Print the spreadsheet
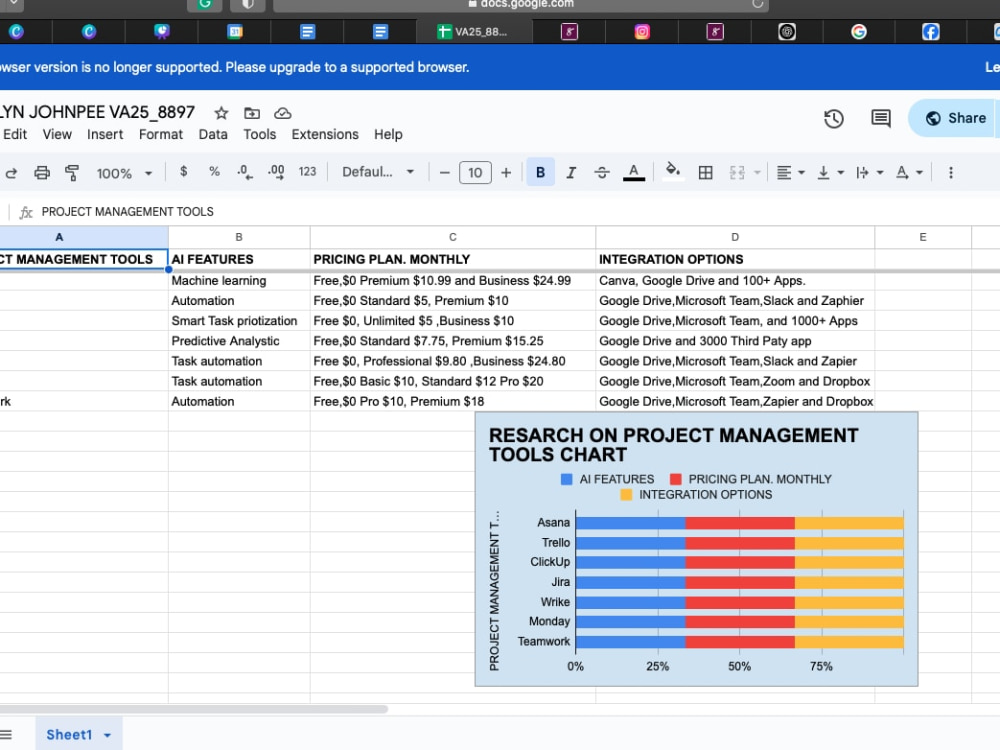Viewport: 1000px width, 750px height. [x=42, y=173]
